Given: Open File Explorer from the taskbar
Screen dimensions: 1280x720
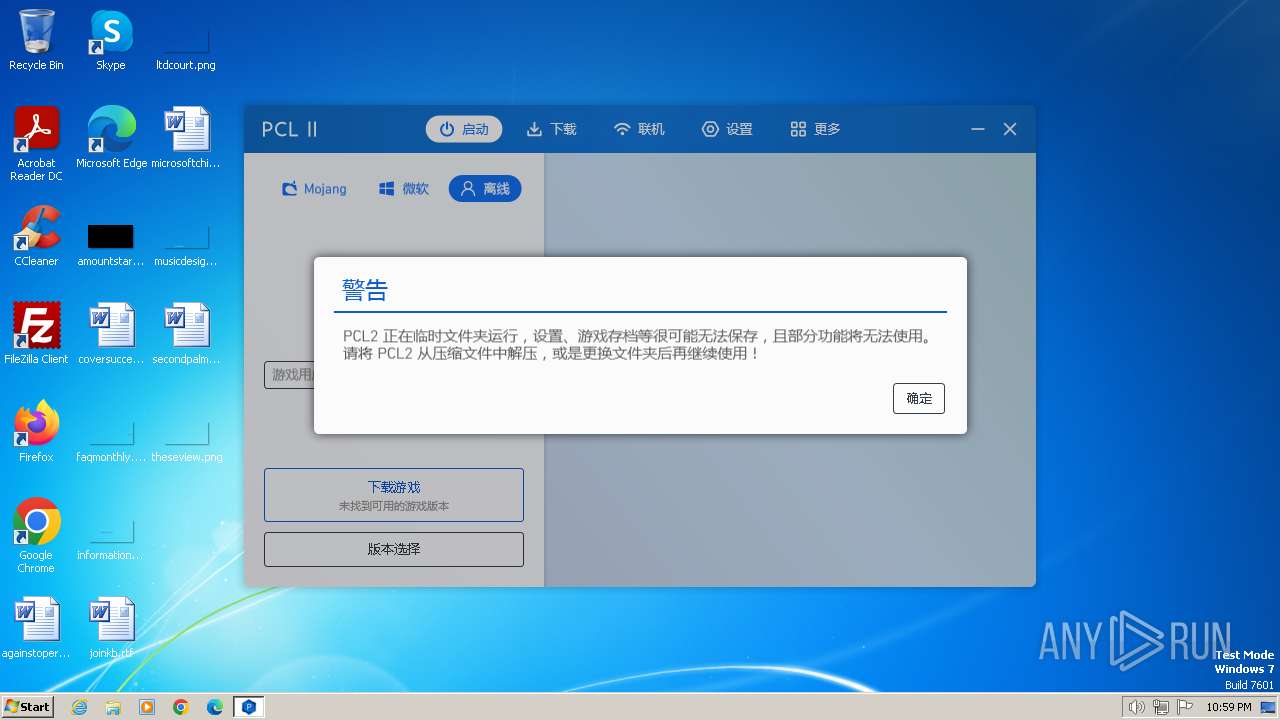Looking at the screenshot, I should click(113, 707).
